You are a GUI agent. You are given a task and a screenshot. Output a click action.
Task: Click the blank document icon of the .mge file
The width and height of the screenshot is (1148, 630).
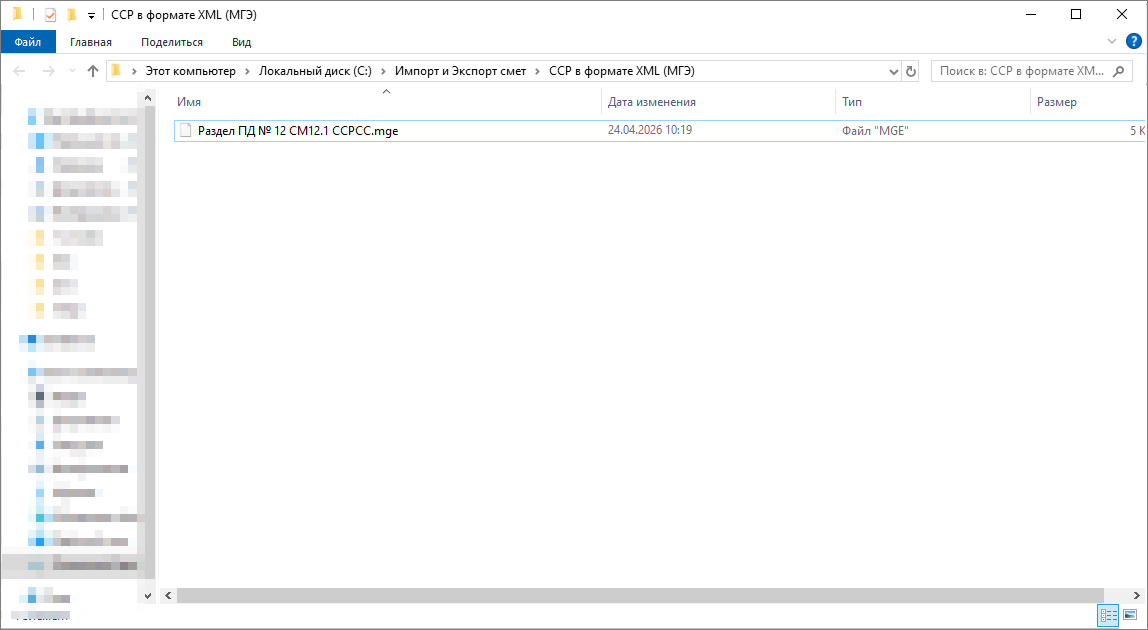(186, 130)
